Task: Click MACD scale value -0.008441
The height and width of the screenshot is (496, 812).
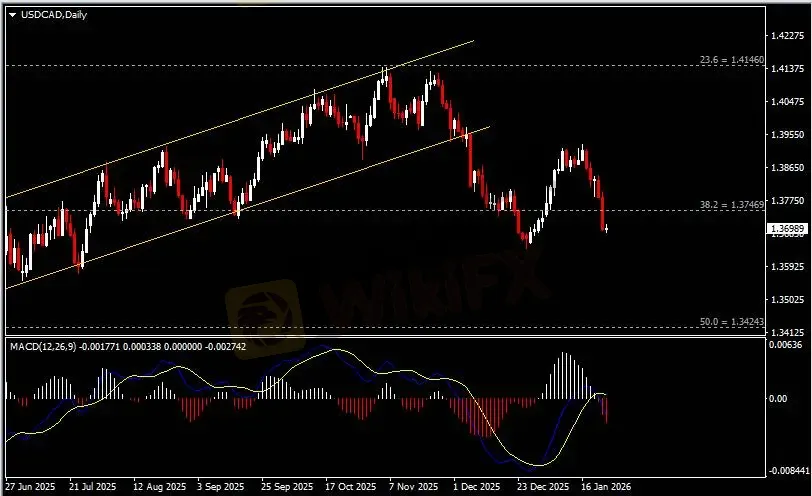Action: pos(789,471)
